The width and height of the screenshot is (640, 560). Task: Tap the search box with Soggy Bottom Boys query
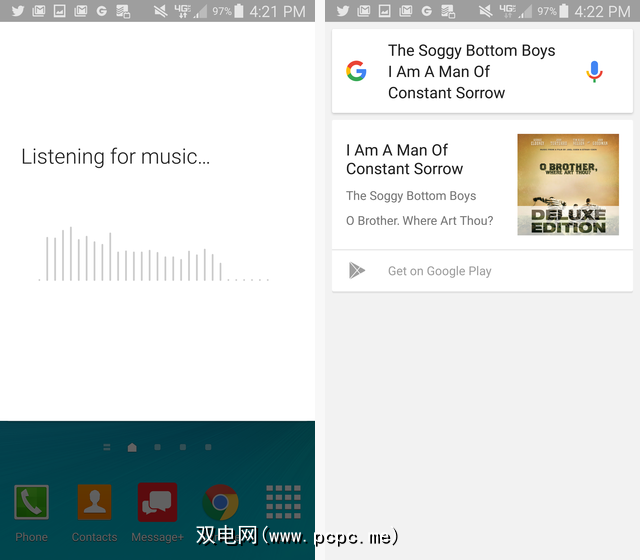click(482, 71)
